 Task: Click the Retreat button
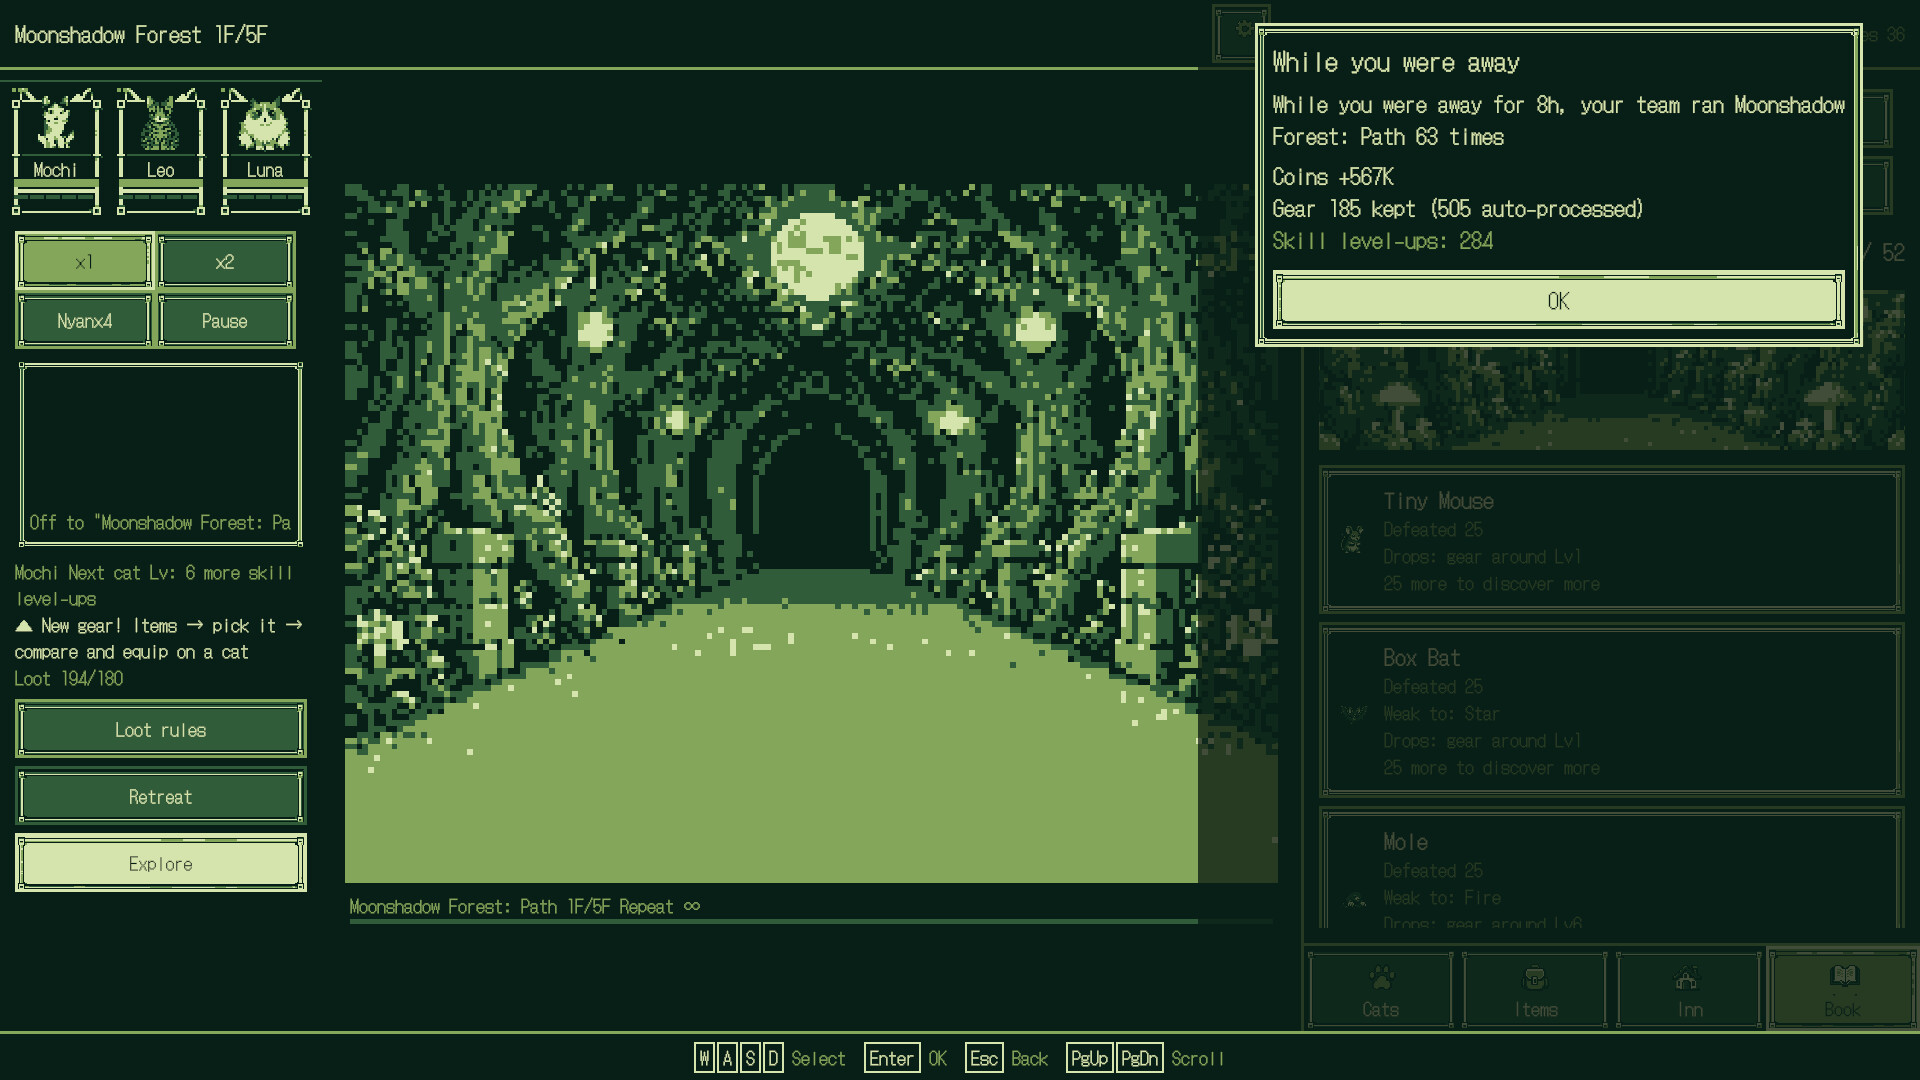(x=161, y=797)
